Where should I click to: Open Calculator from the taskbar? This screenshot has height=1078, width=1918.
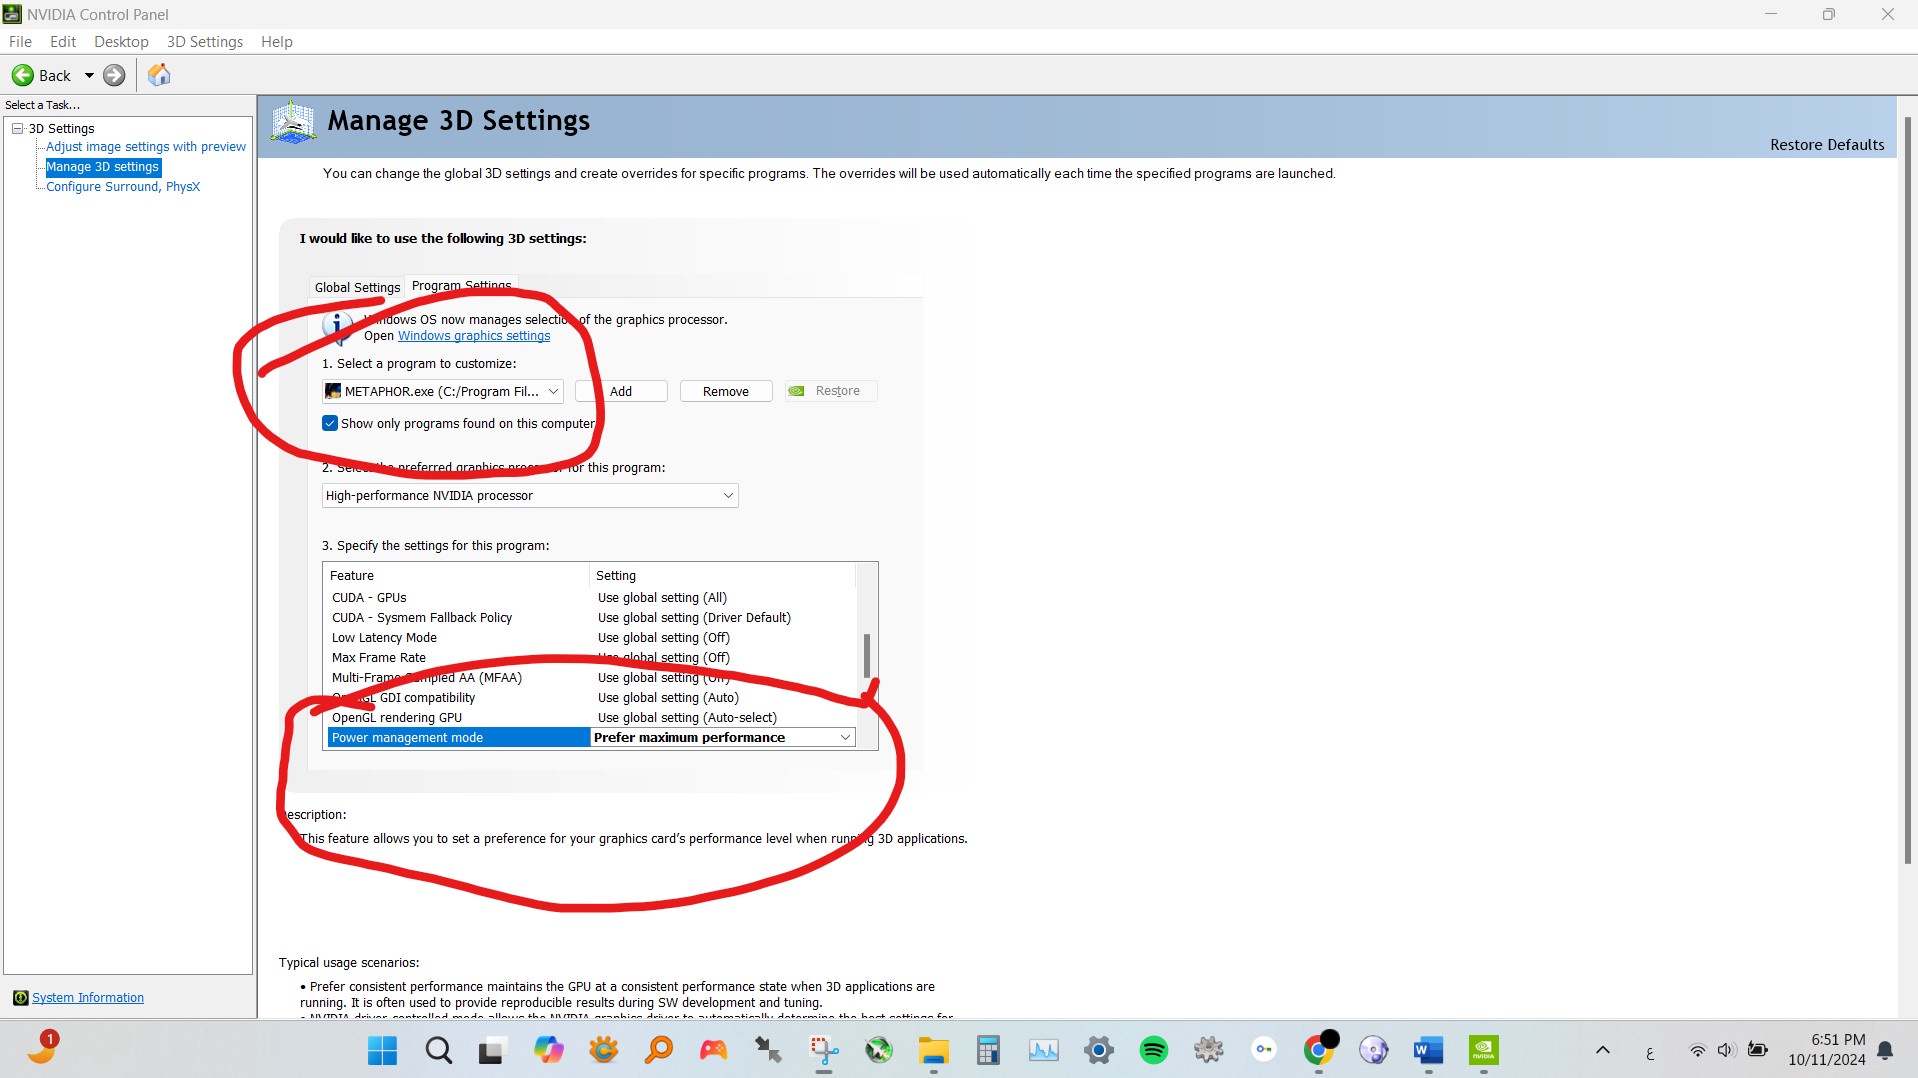[988, 1051]
